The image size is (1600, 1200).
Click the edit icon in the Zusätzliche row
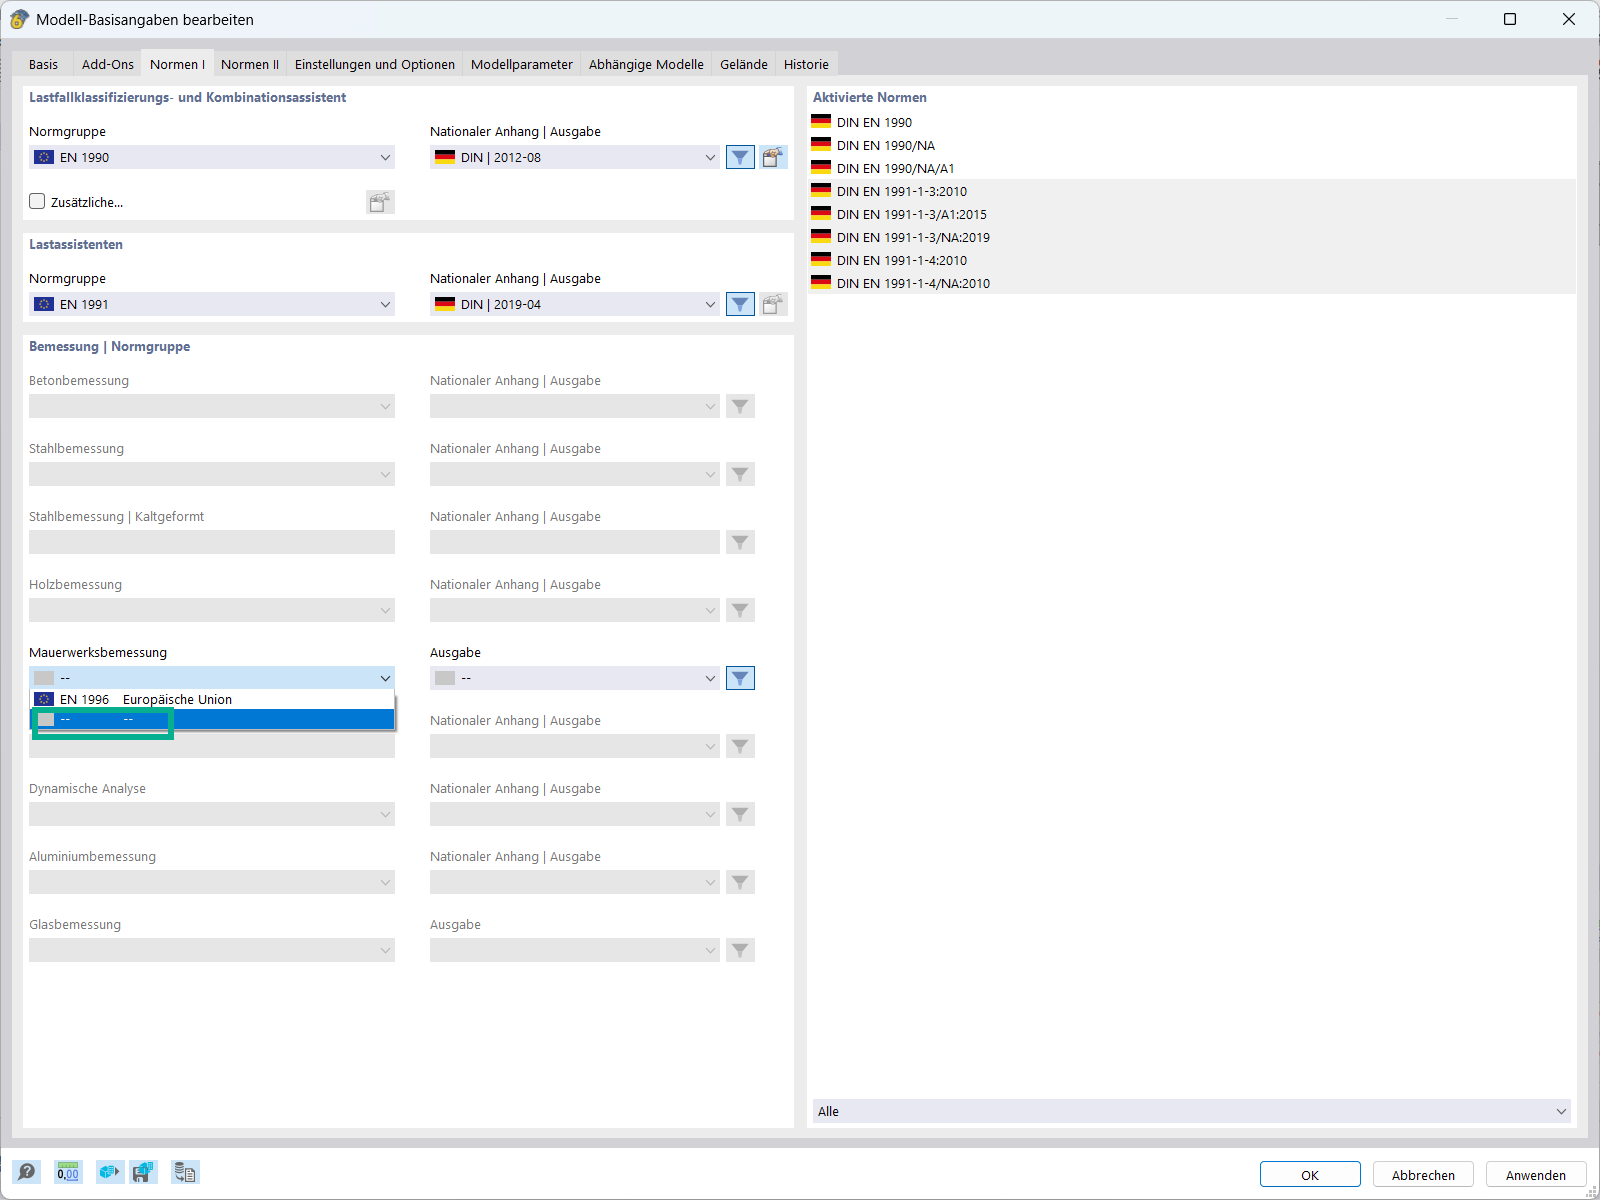[x=380, y=202]
